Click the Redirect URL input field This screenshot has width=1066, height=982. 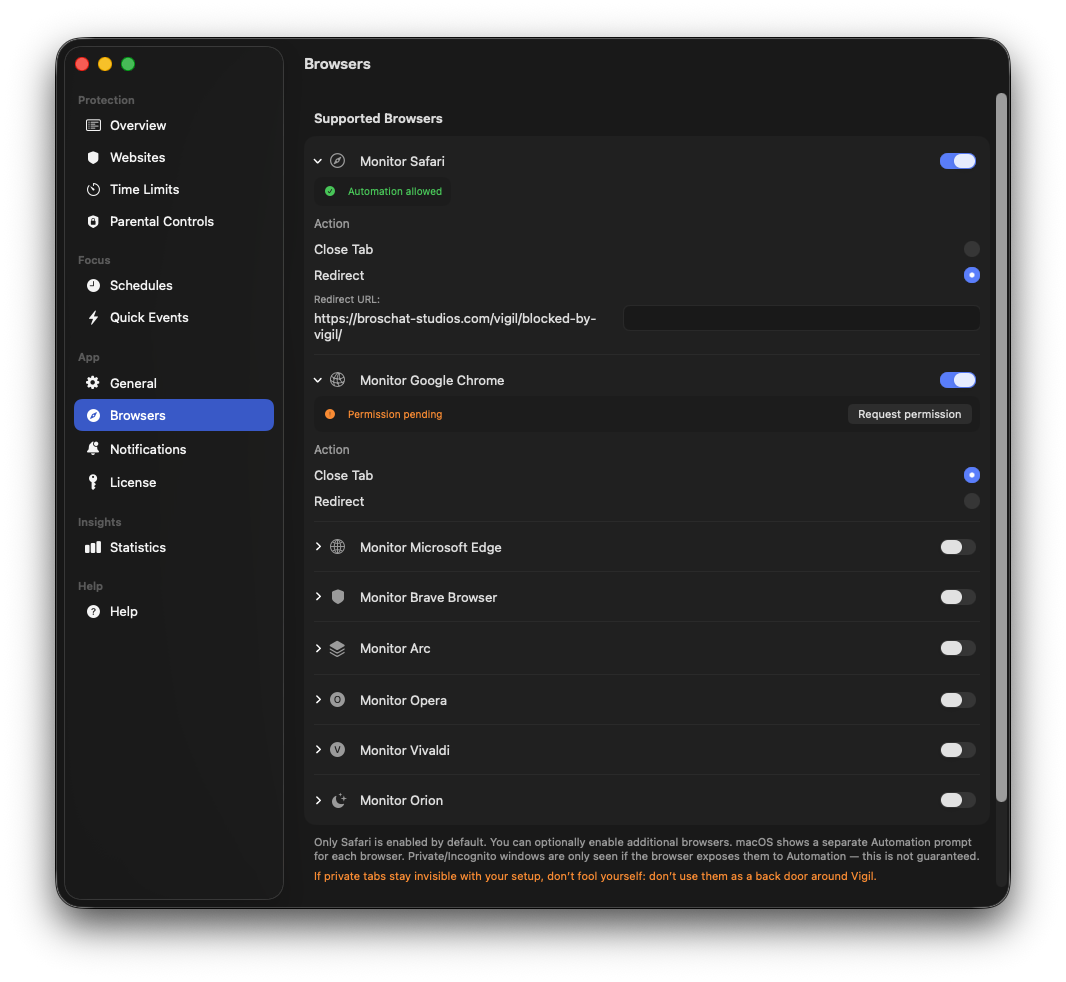tap(802, 318)
